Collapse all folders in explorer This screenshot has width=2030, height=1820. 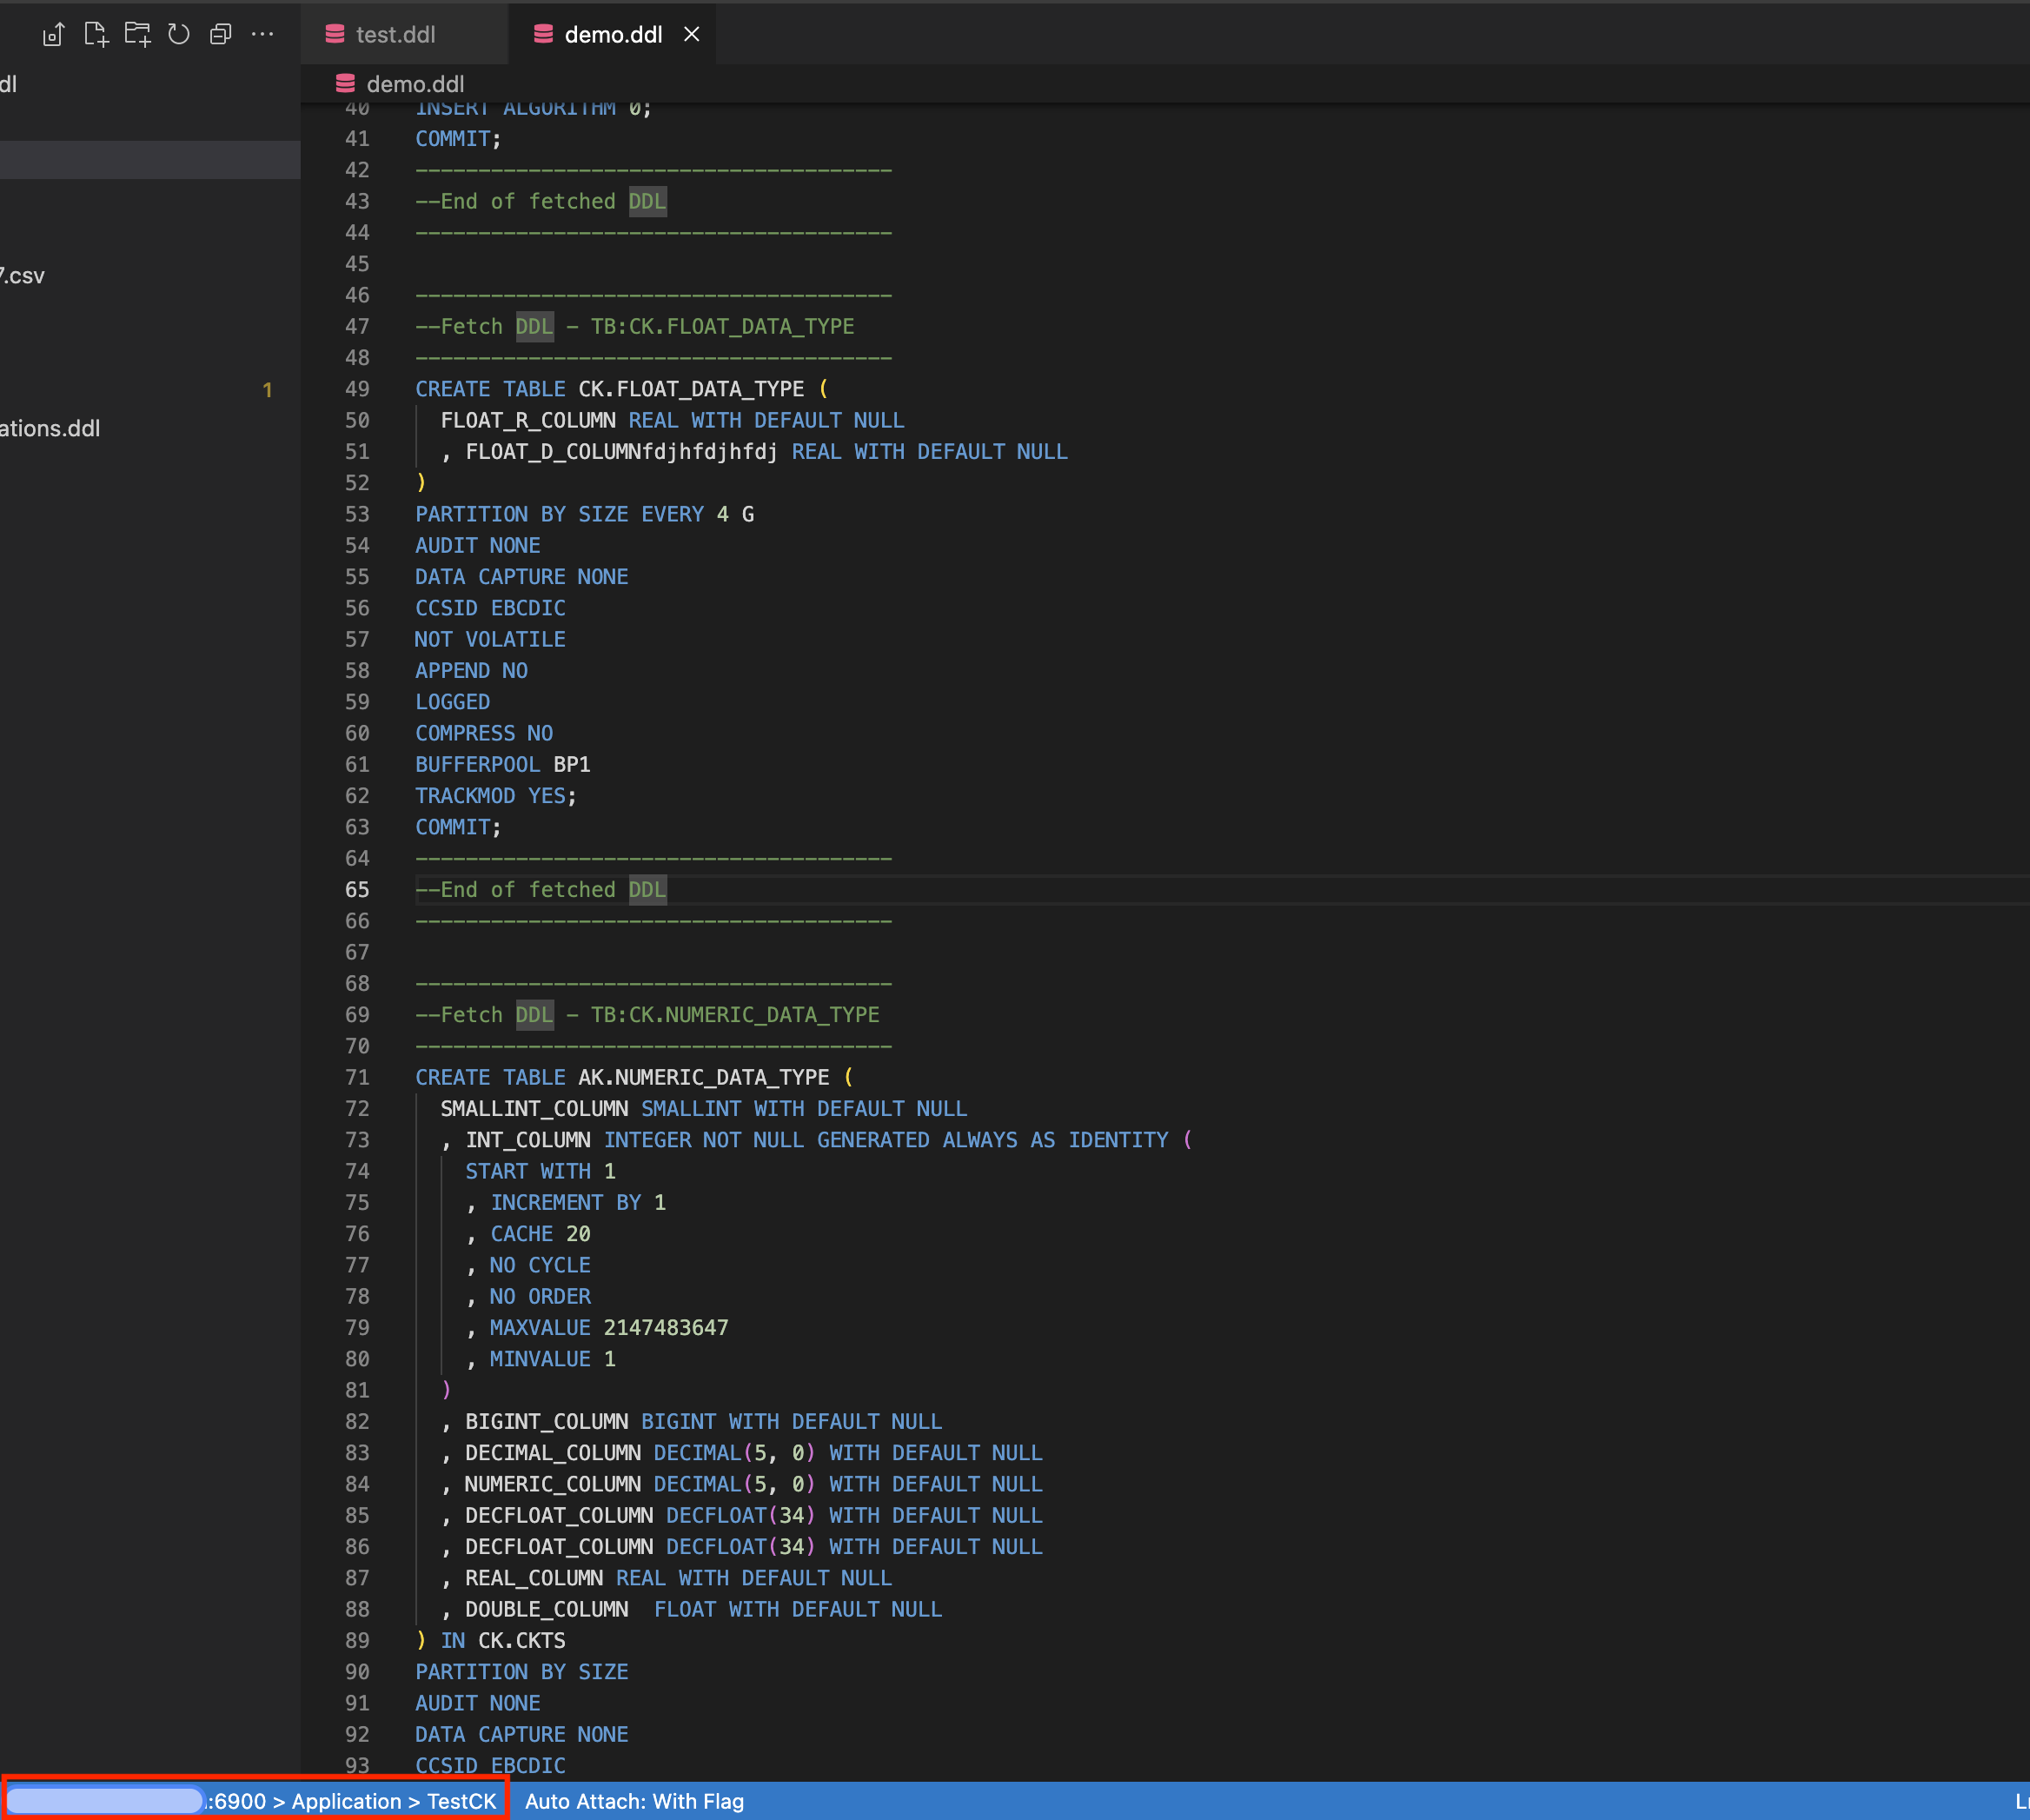(x=221, y=35)
